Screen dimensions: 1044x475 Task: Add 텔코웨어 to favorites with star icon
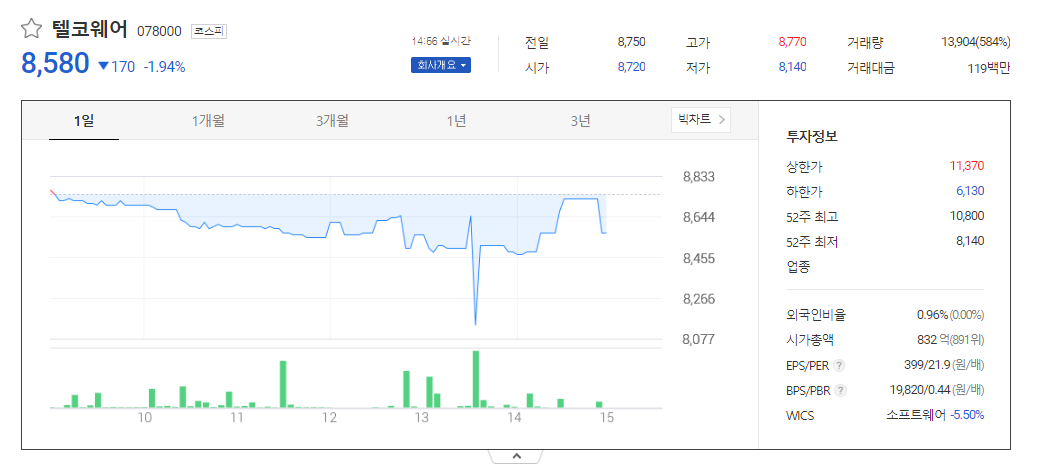31,29
